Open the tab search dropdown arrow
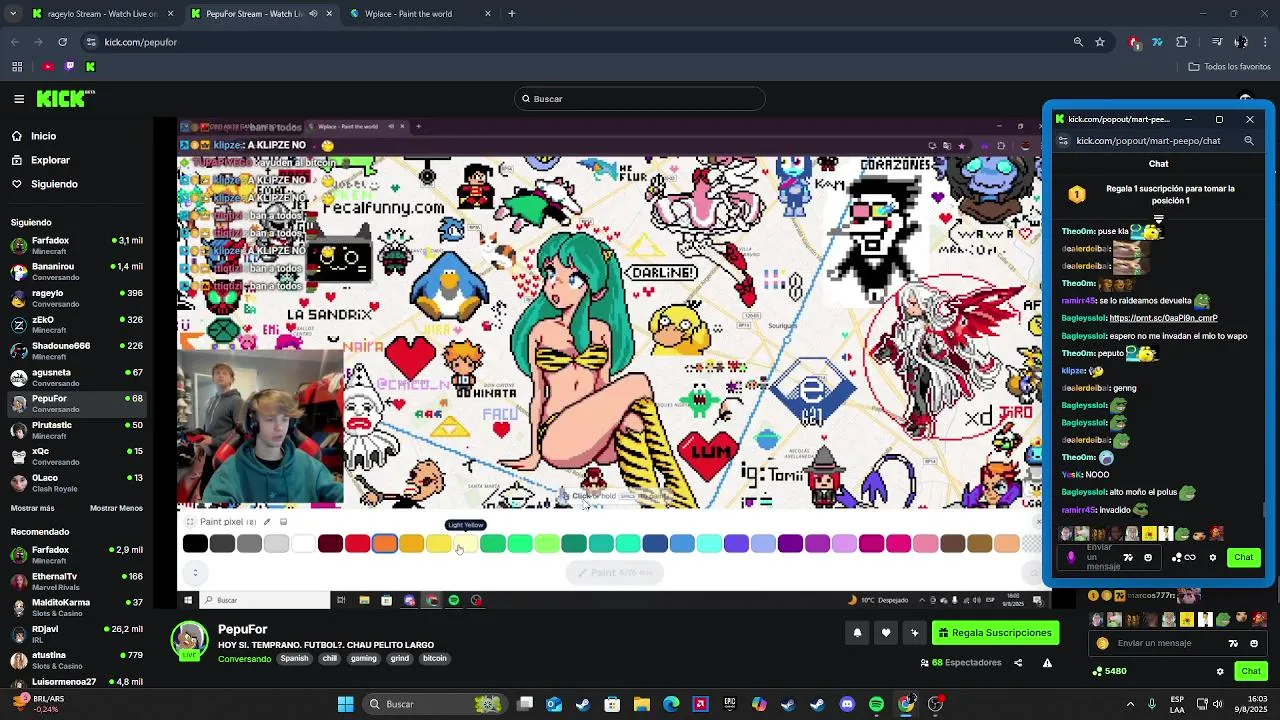This screenshot has width=1280, height=720. (x=13, y=14)
